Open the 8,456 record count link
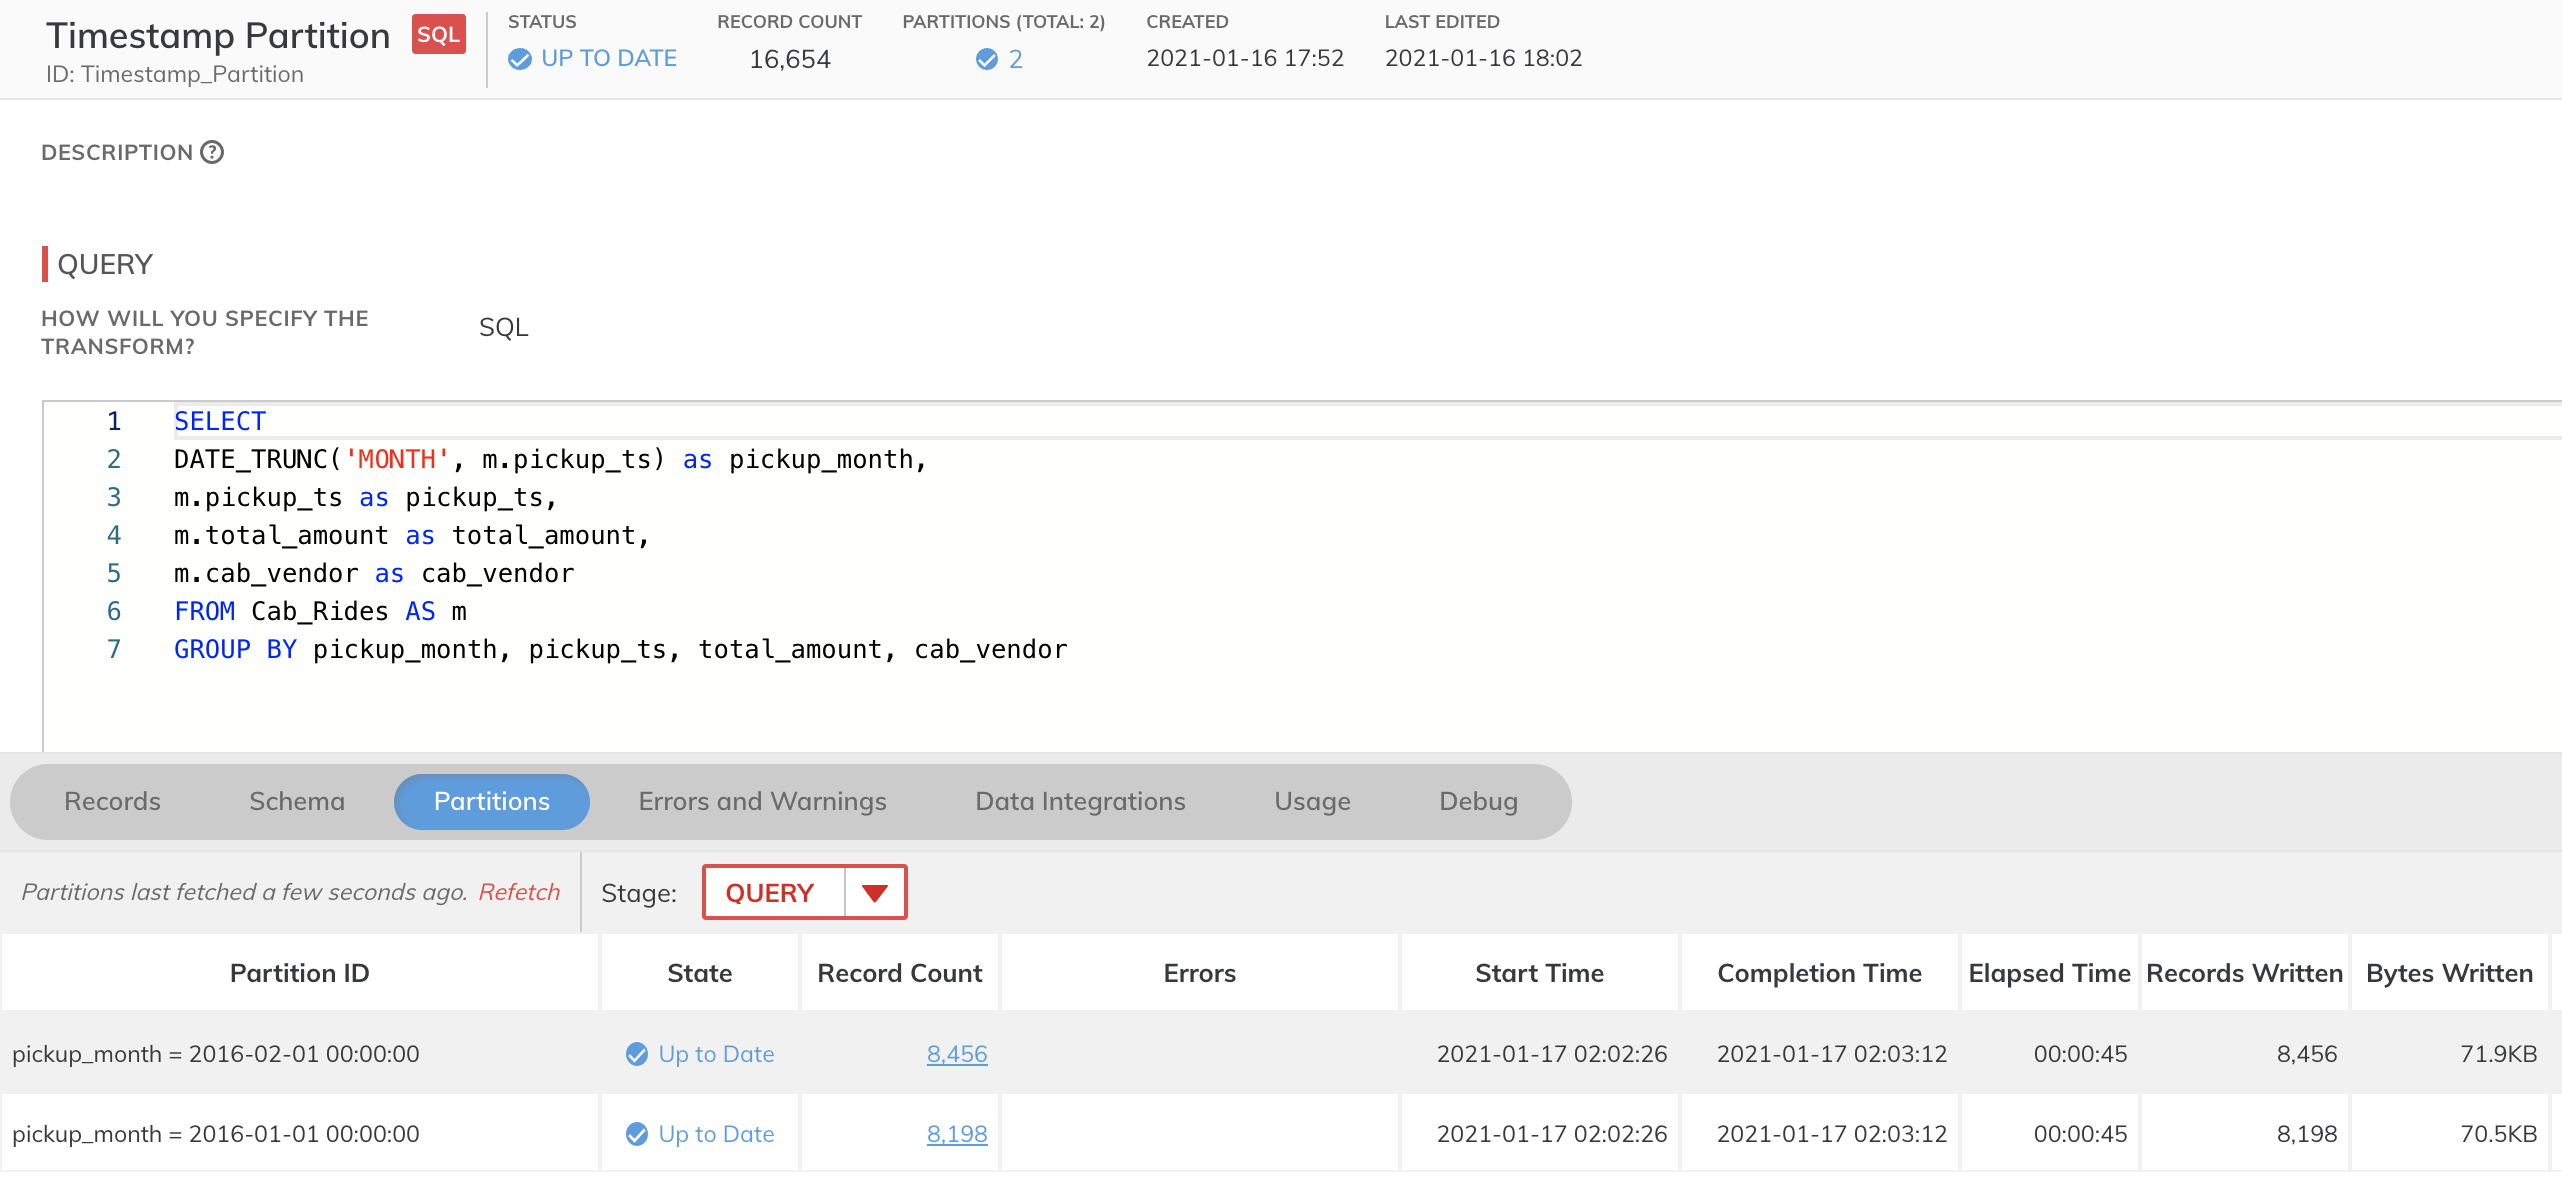2562x1200 pixels. tap(956, 1054)
